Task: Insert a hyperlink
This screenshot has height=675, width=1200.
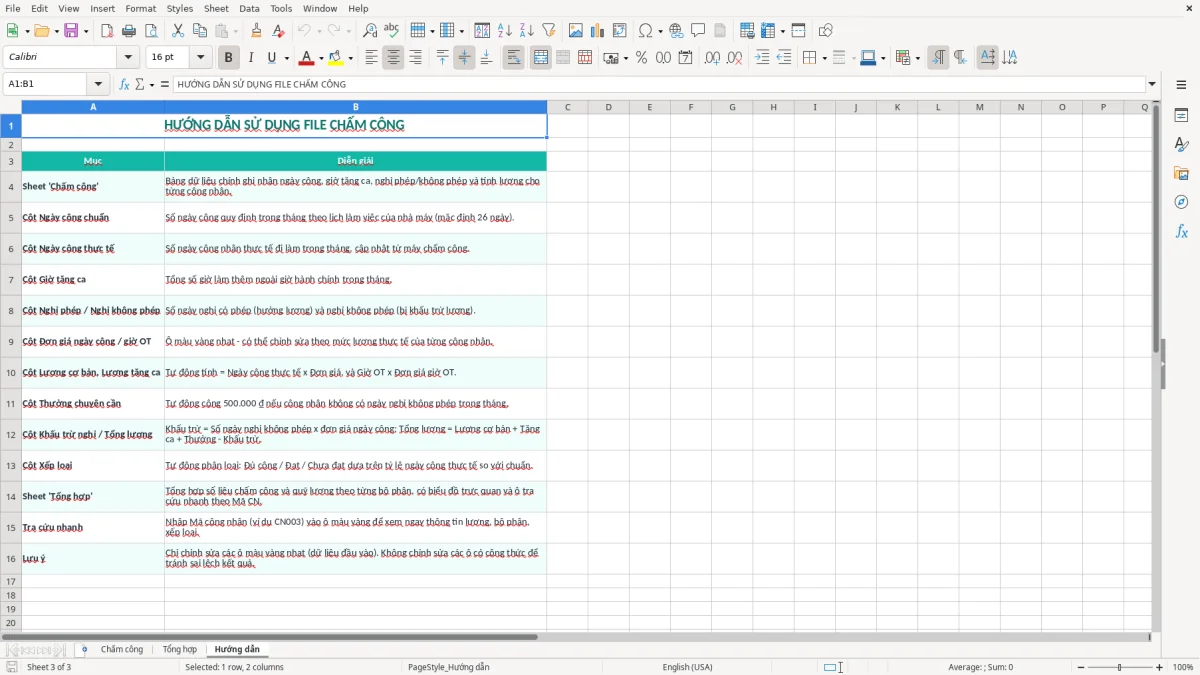Action: pyautogui.click(x=676, y=31)
